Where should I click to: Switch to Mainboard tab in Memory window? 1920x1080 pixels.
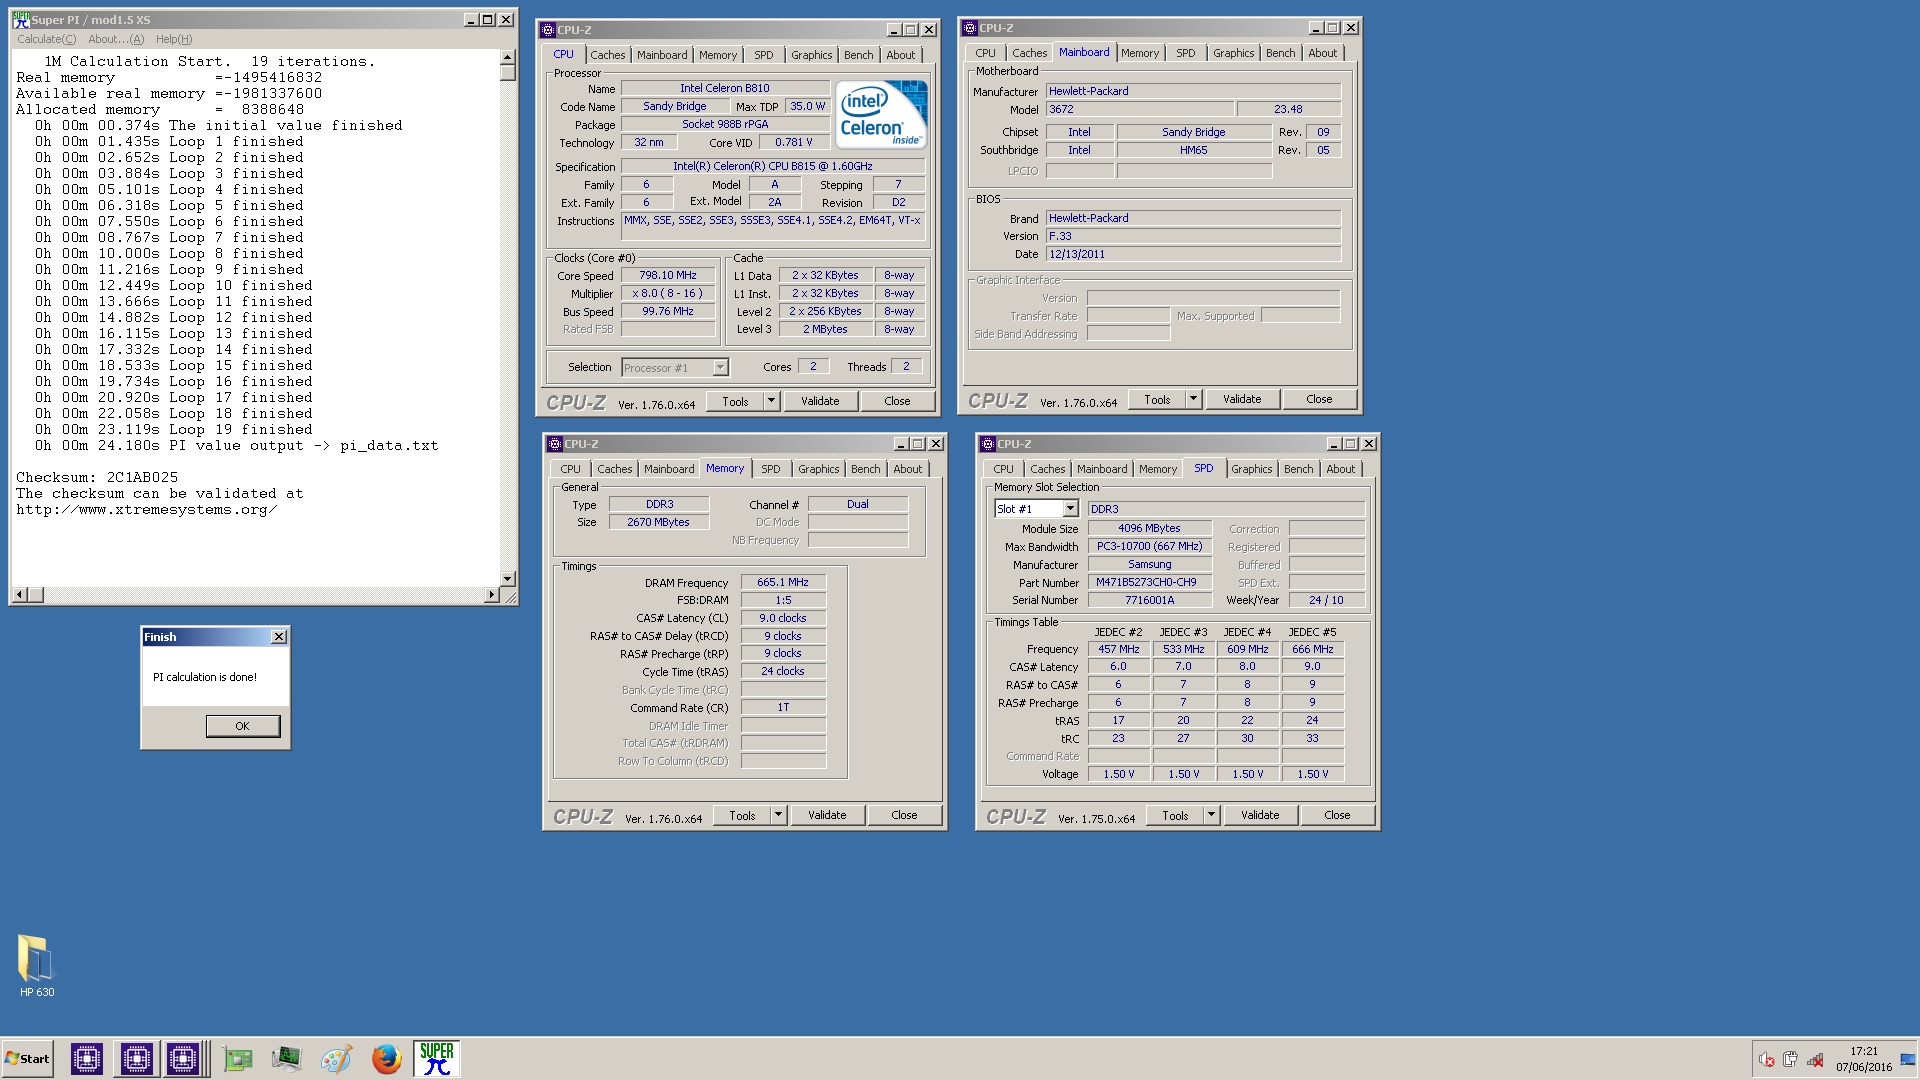[x=669, y=469]
